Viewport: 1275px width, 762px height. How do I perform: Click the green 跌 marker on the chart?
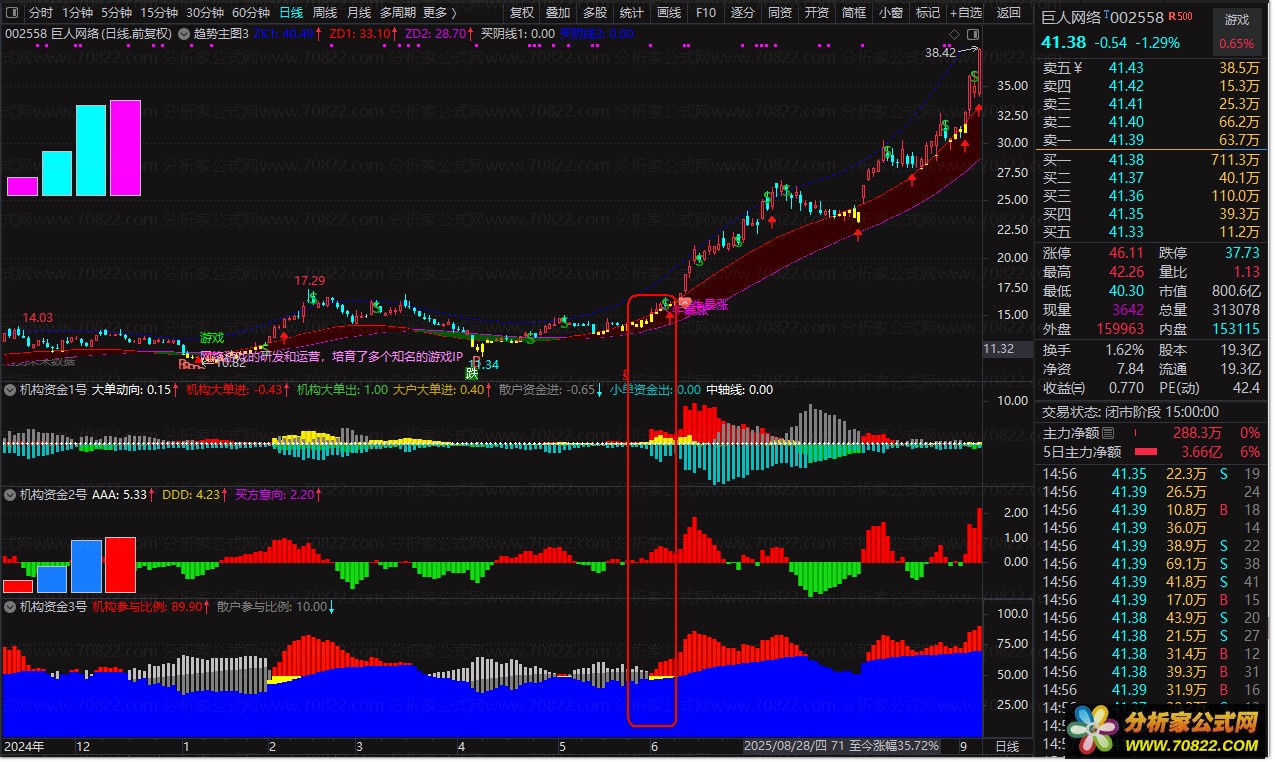click(471, 374)
